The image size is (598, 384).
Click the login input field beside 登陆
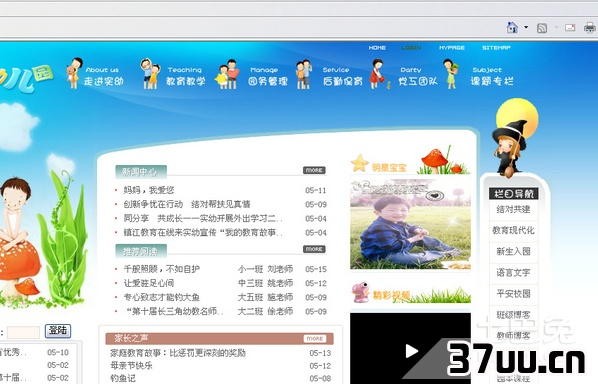[23, 332]
